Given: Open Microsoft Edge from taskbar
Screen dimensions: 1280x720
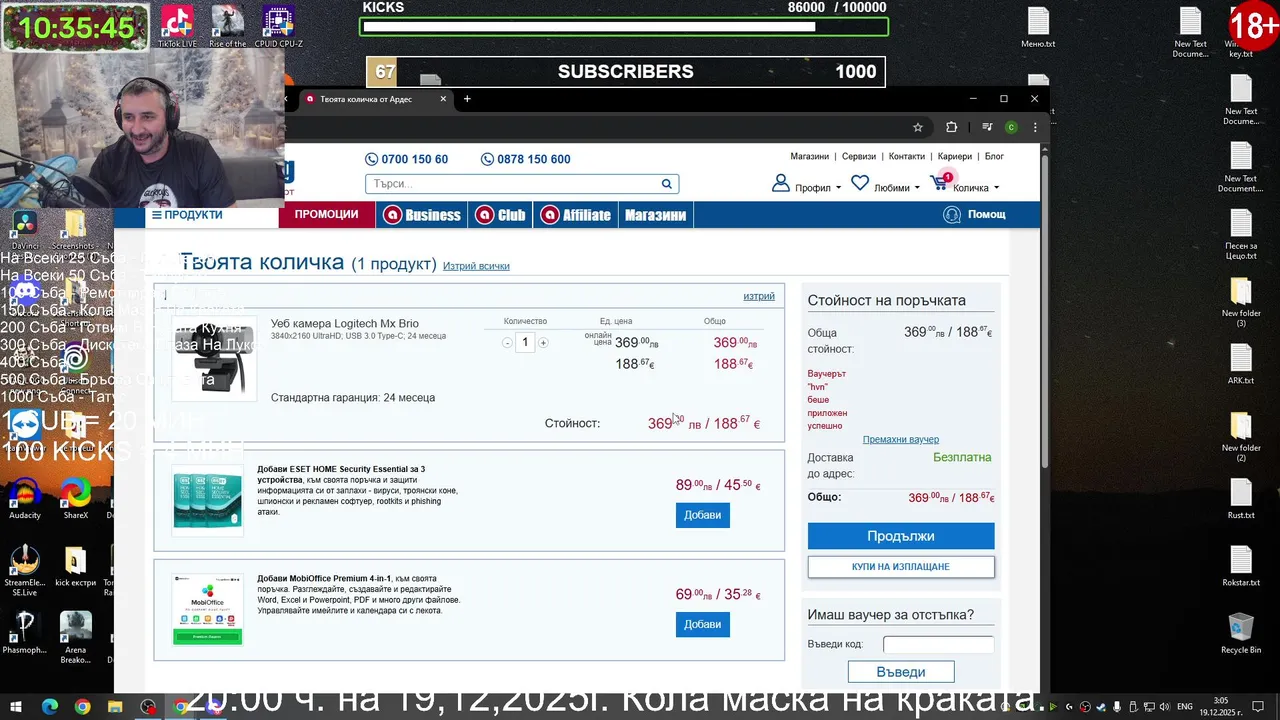Looking at the screenshot, I should point(50,707).
